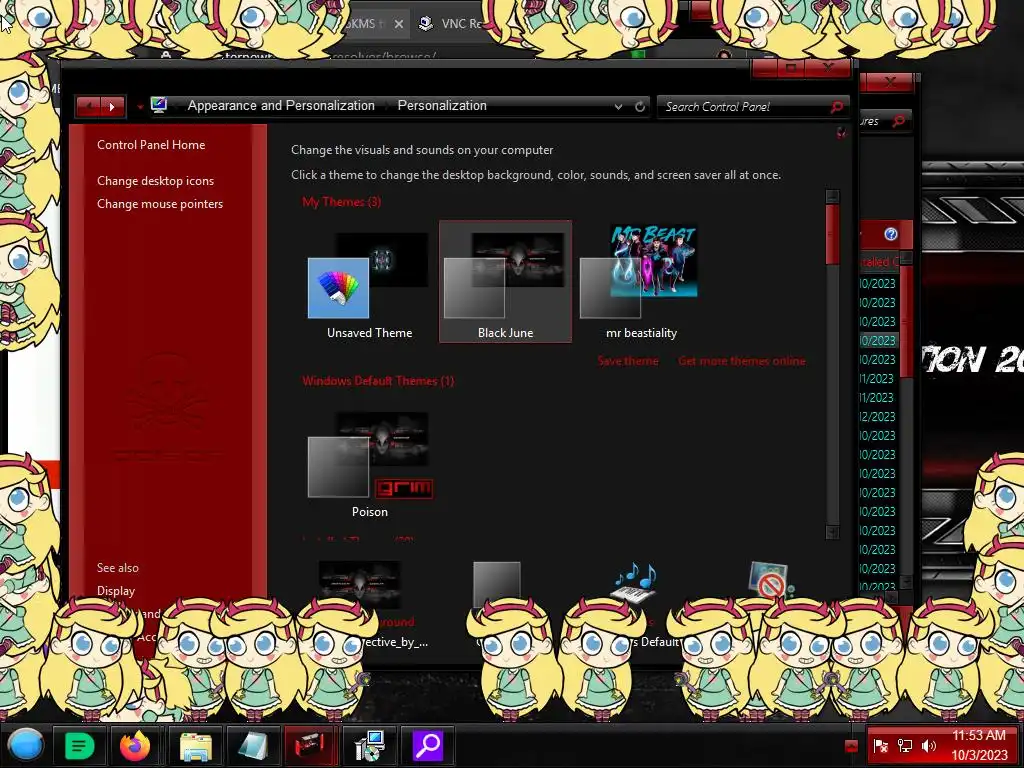The width and height of the screenshot is (1024, 768).
Task: Open File Explorer from taskbar
Action: pos(195,745)
